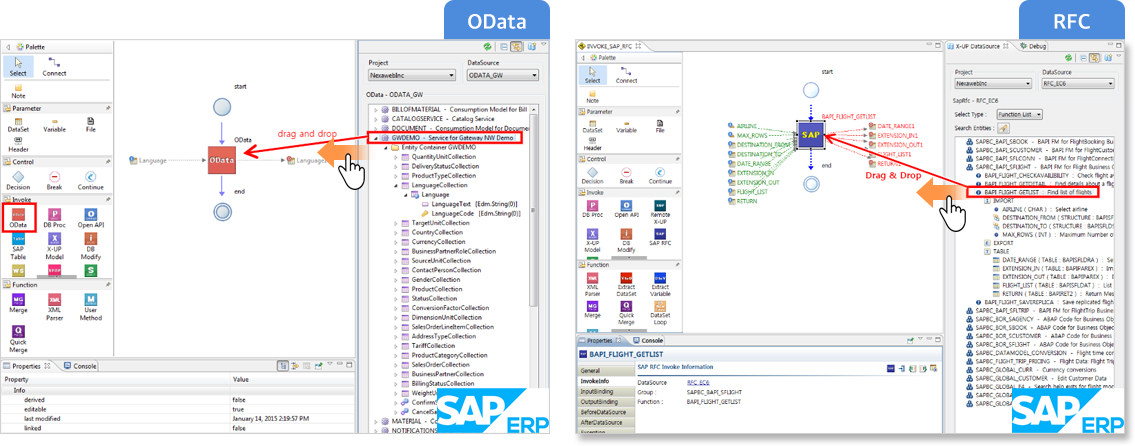
Task: Open the Debug tab in the RFC window
Action: coord(1032,46)
